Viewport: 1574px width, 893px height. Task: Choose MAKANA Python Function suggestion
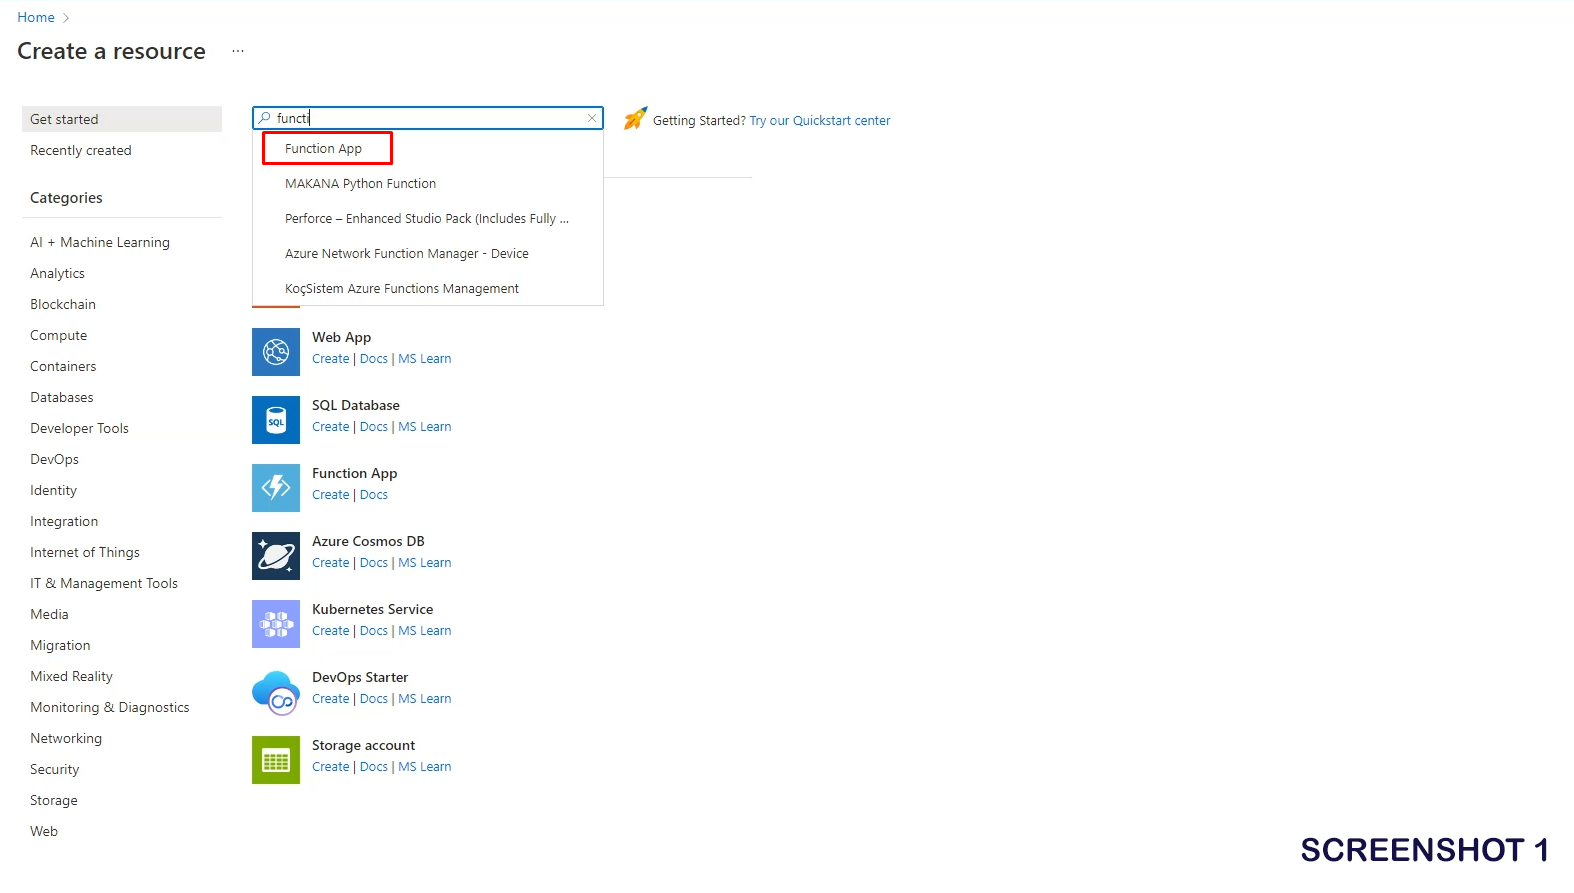(x=360, y=184)
